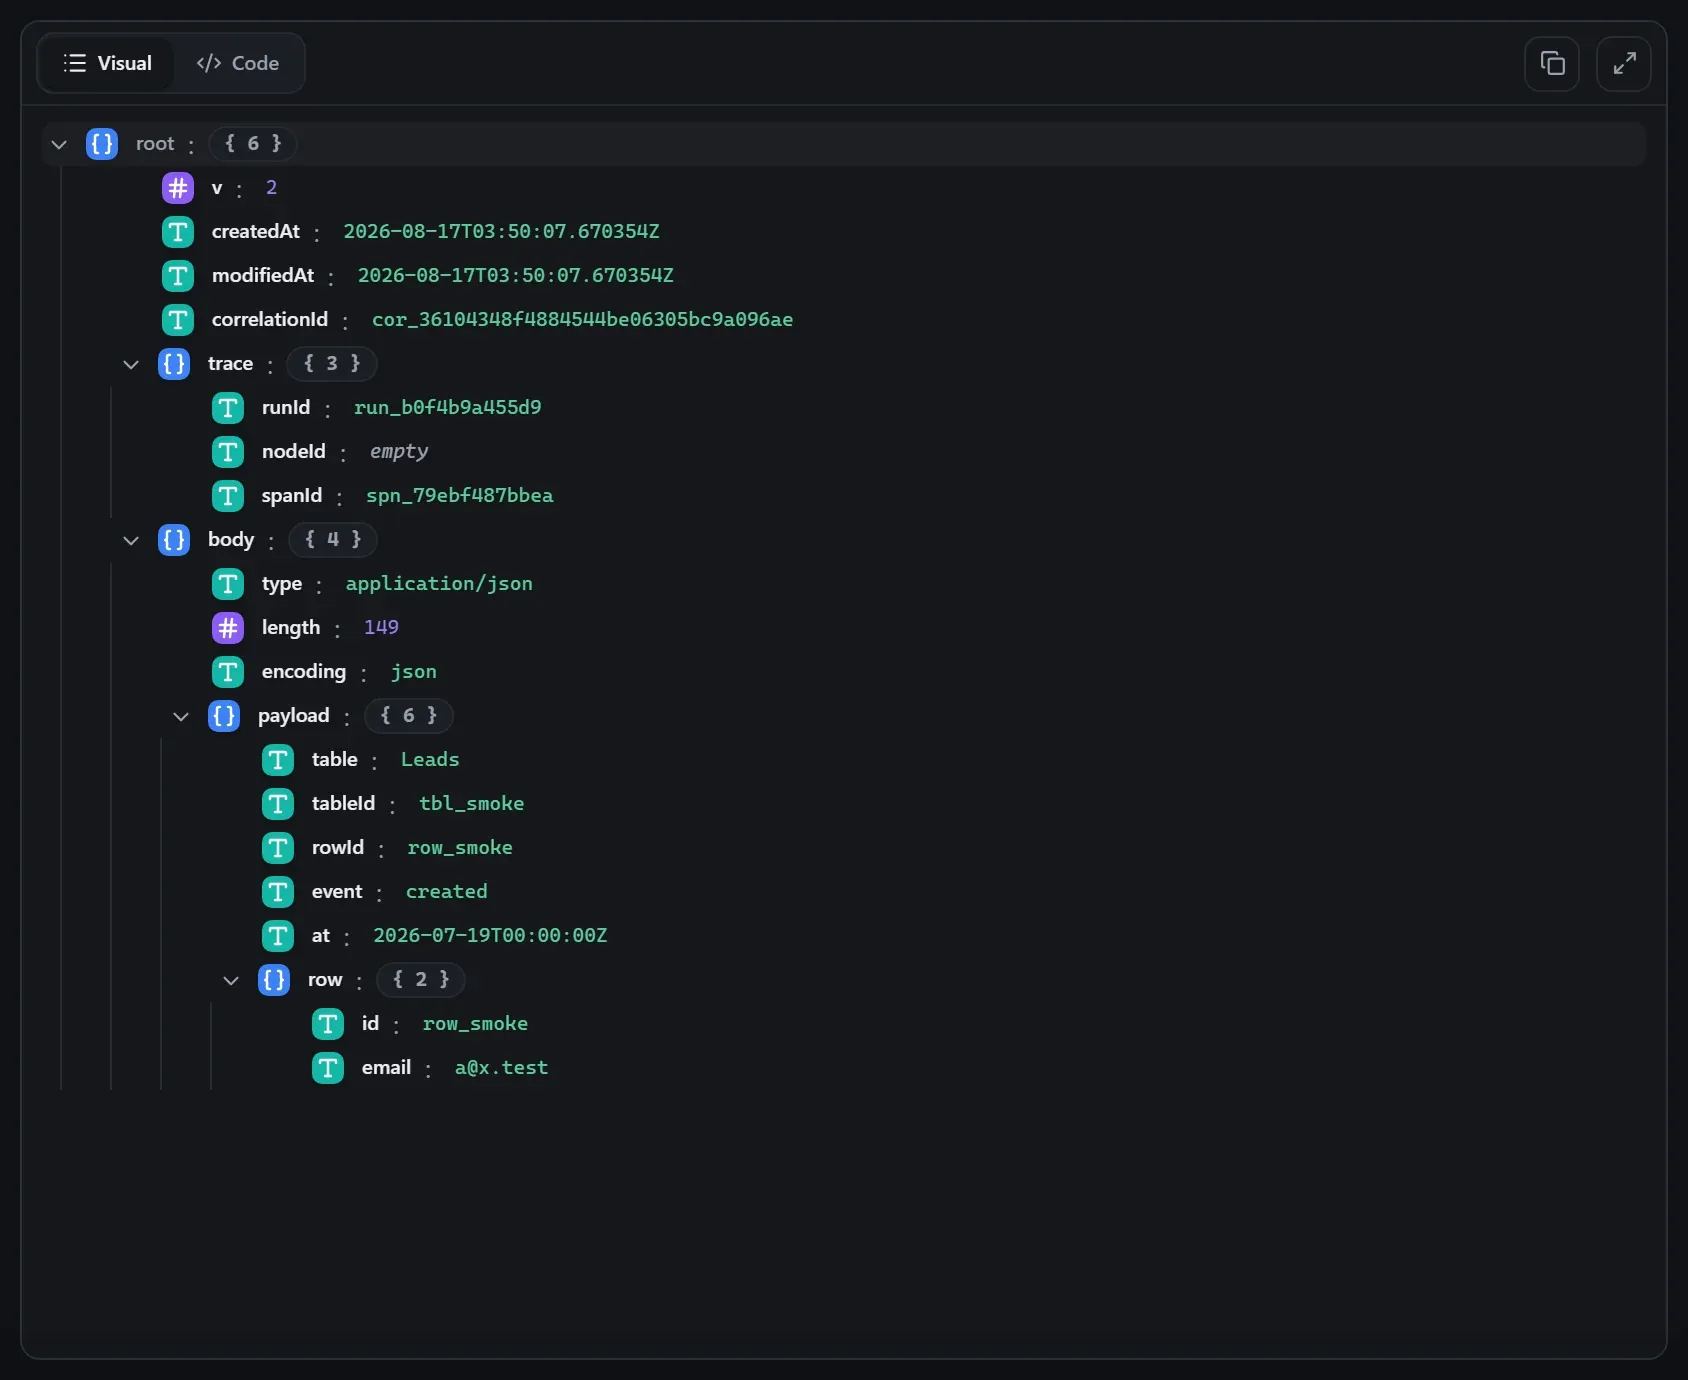1688x1380 pixels.
Task: Click the row key label
Action: pyautogui.click(x=325, y=980)
